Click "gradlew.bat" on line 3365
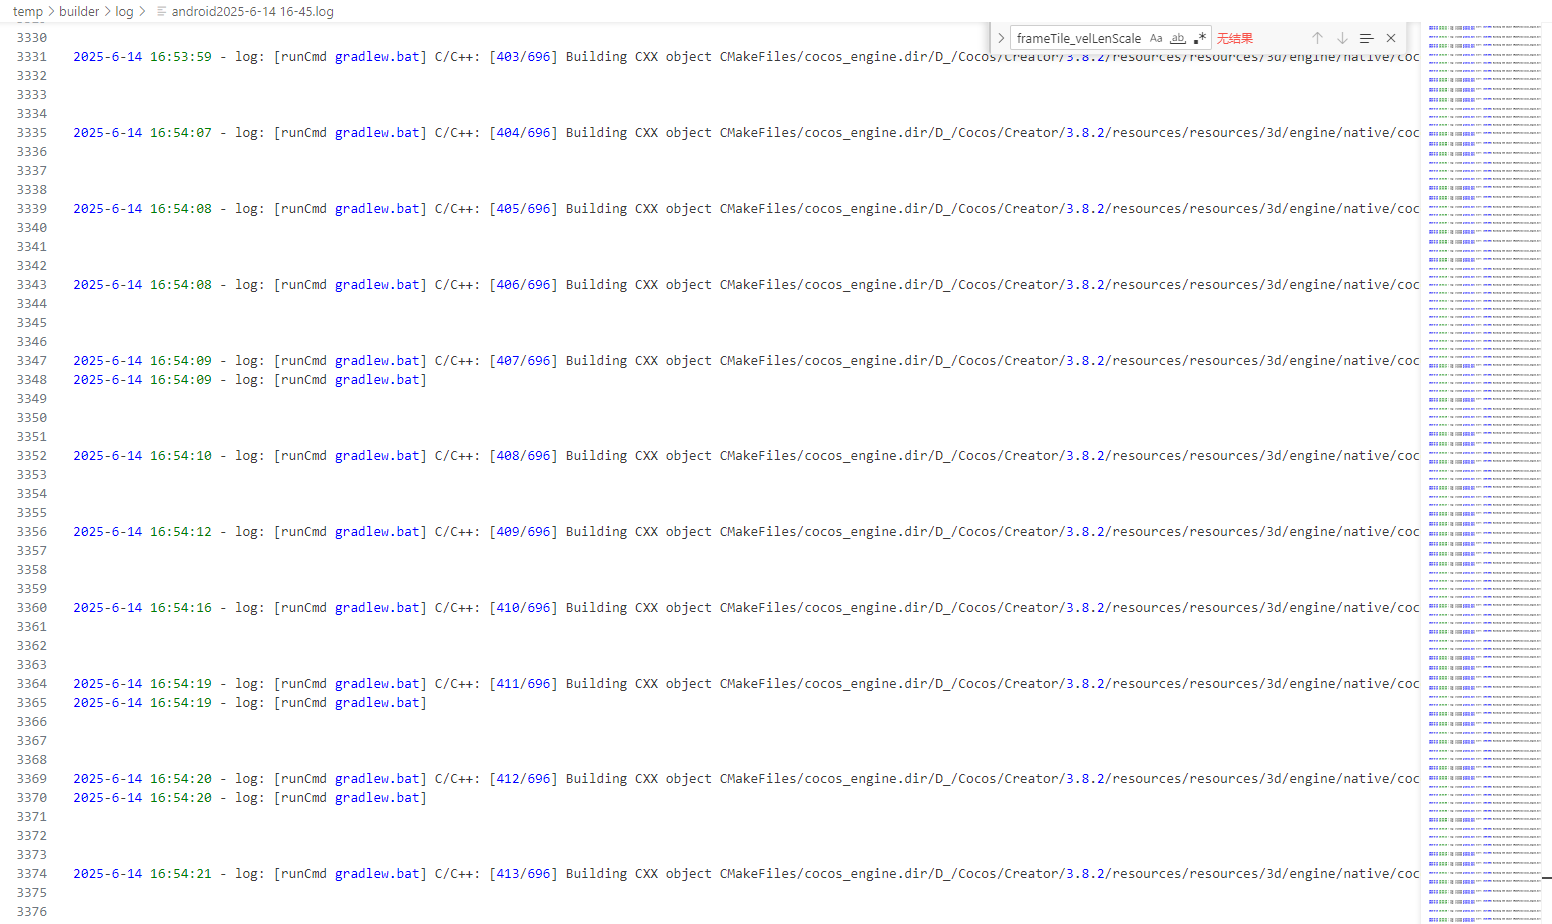The width and height of the screenshot is (1552, 924). click(x=378, y=703)
